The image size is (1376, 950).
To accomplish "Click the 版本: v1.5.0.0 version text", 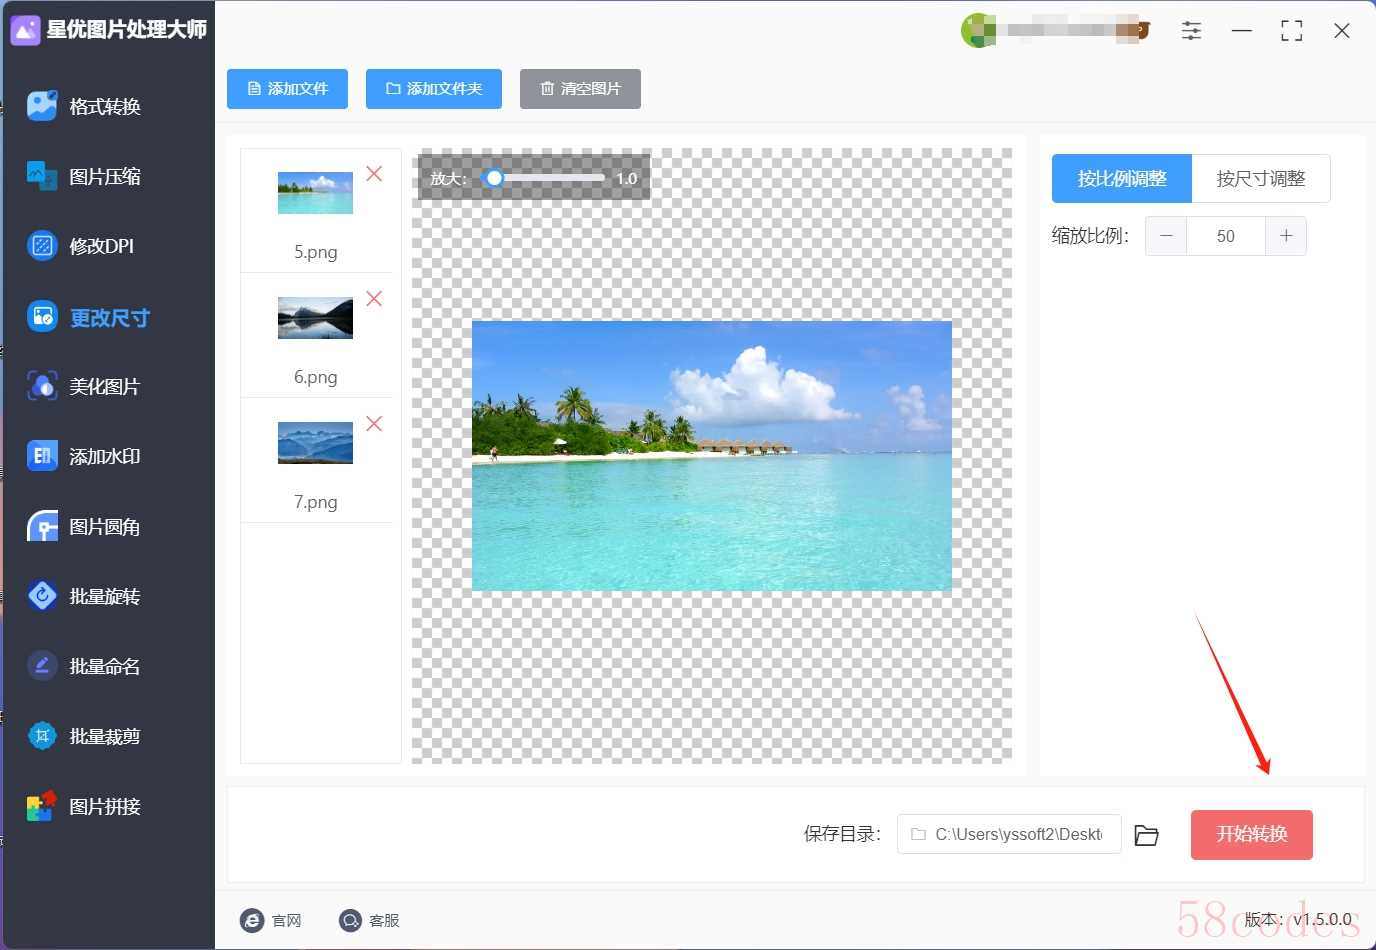I will point(1298,919).
